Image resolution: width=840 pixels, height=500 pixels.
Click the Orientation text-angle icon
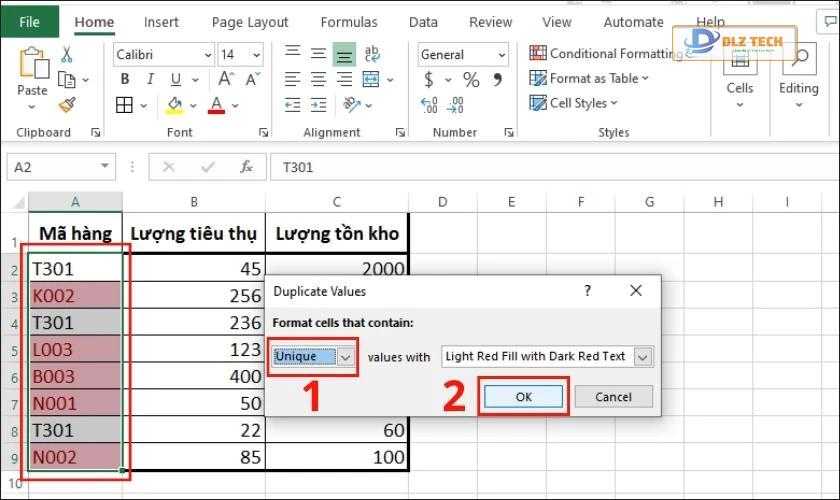[351, 105]
